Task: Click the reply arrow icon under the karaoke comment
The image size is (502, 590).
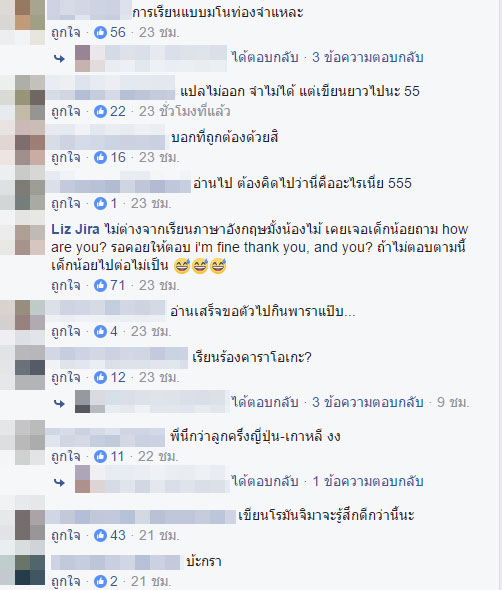Action: tap(59, 404)
